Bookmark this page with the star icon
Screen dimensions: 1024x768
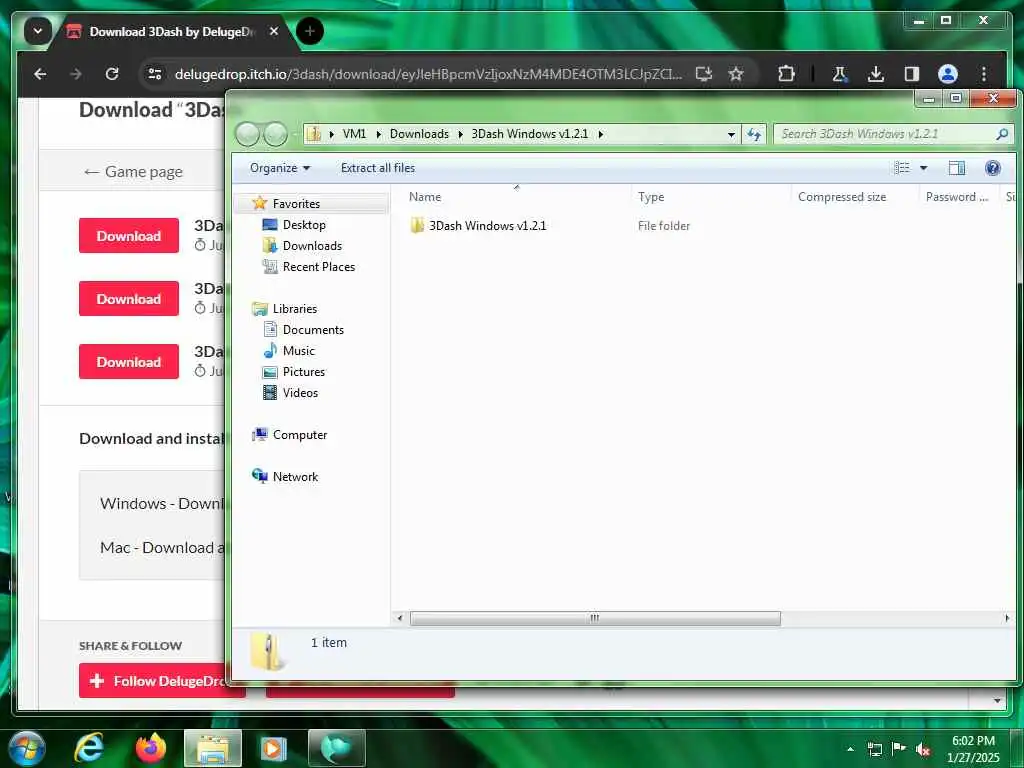coord(736,74)
